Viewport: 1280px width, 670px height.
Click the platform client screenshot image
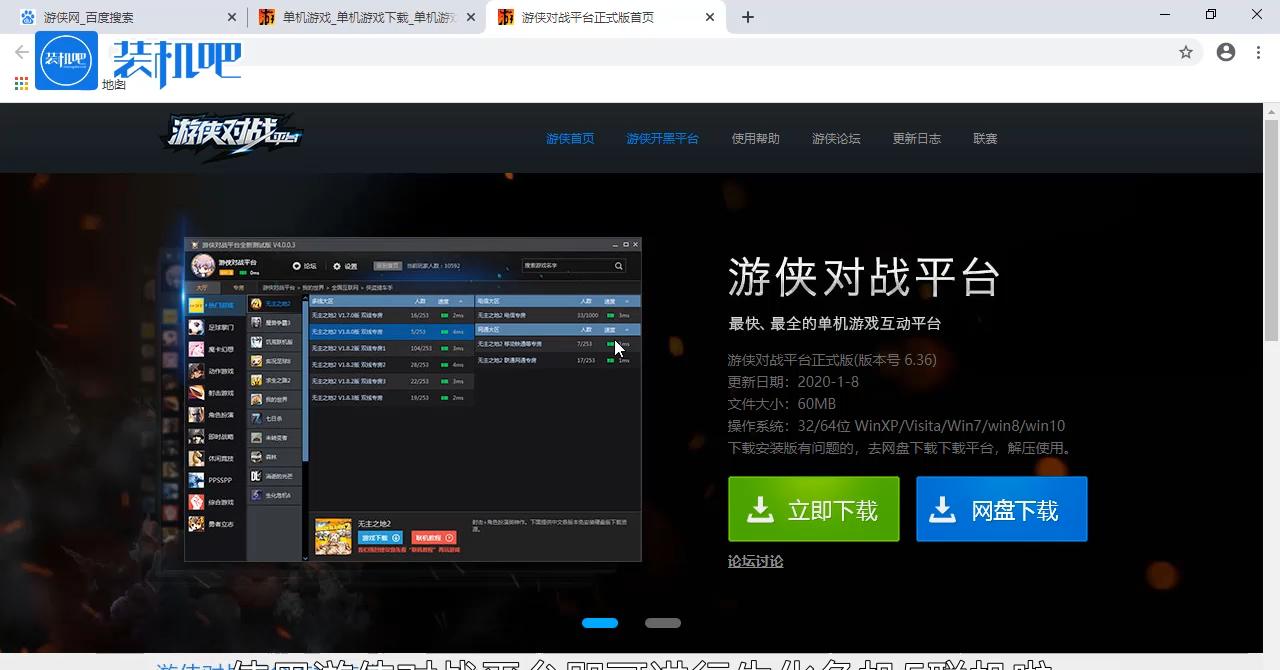(x=413, y=399)
